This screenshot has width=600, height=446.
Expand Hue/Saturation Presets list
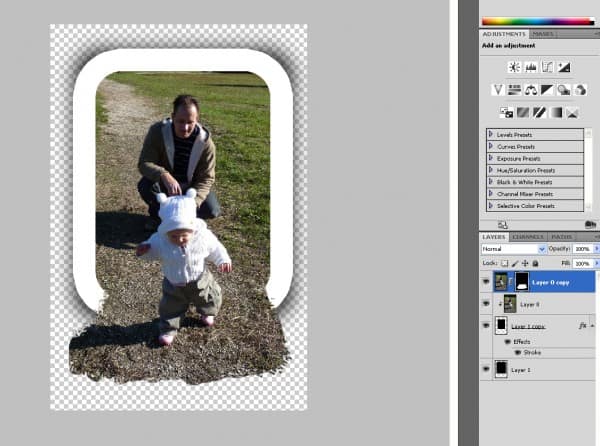(491, 169)
